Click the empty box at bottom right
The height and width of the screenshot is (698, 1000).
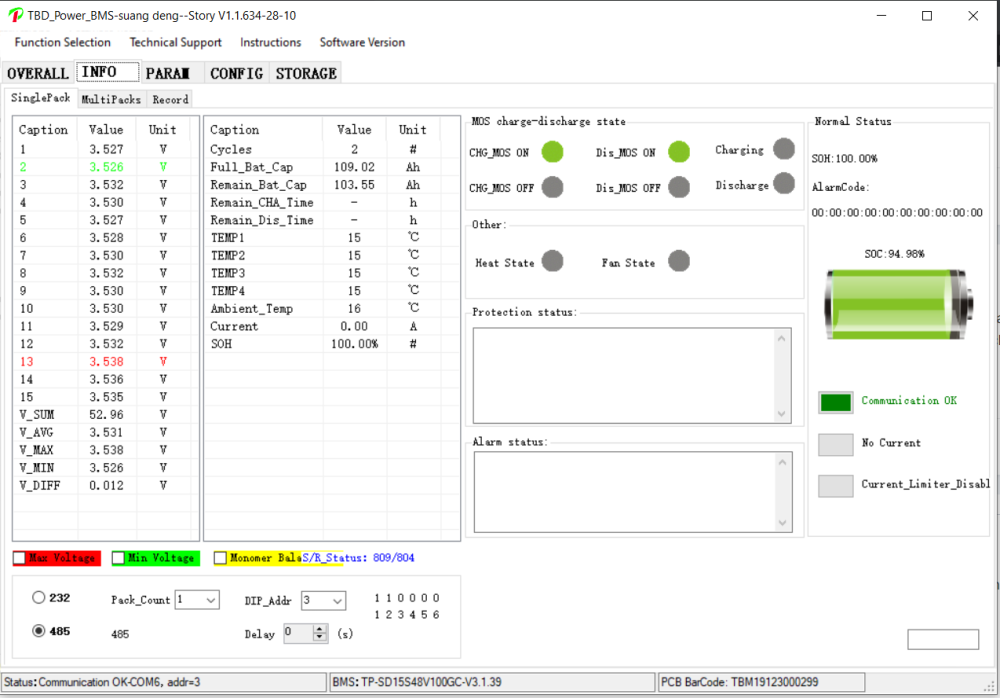coord(943,639)
